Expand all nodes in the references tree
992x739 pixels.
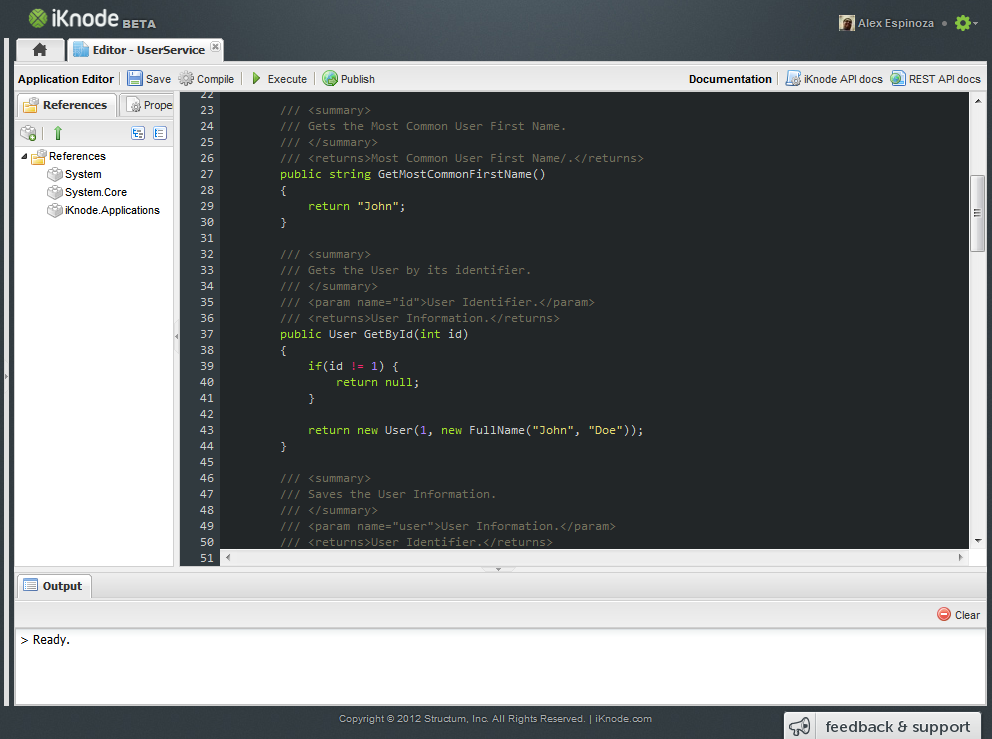[x=138, y=133]
